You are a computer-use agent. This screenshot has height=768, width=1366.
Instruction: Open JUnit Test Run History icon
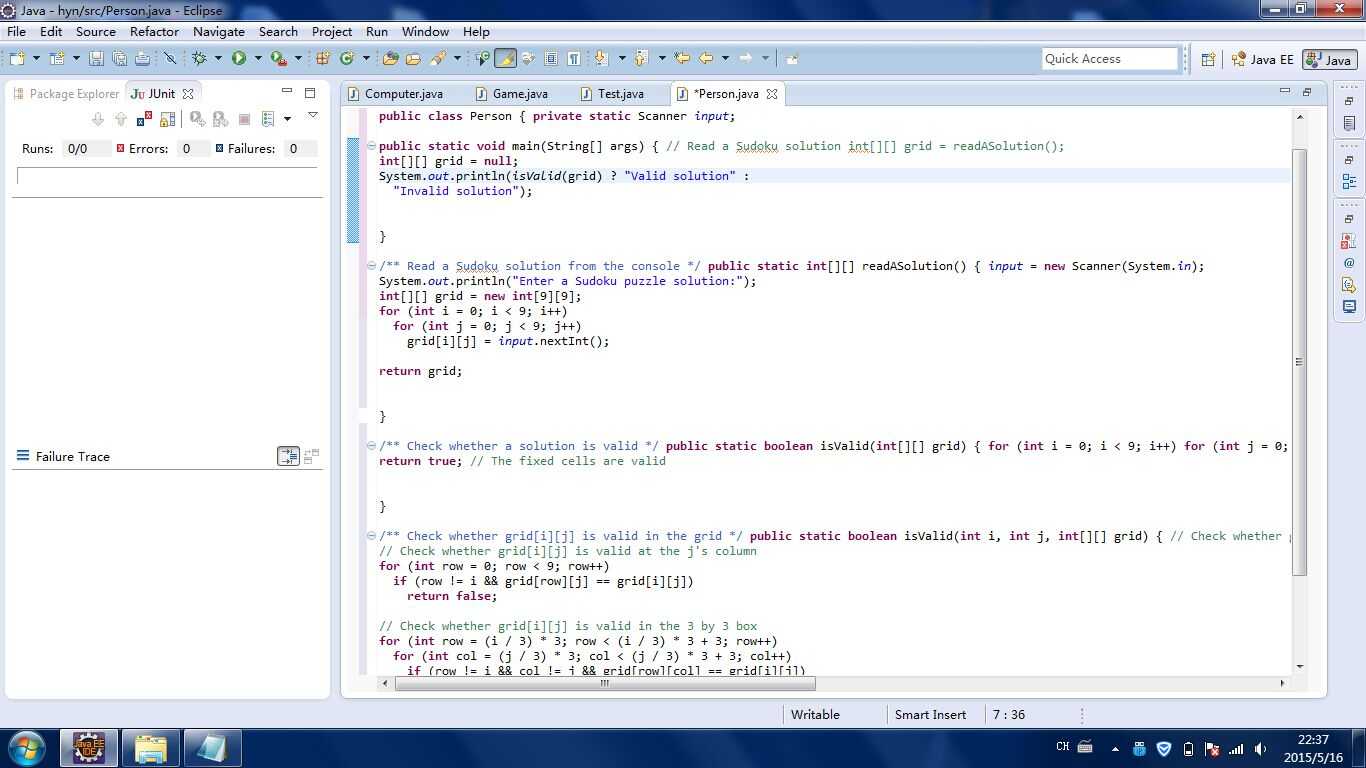point(268,119)
